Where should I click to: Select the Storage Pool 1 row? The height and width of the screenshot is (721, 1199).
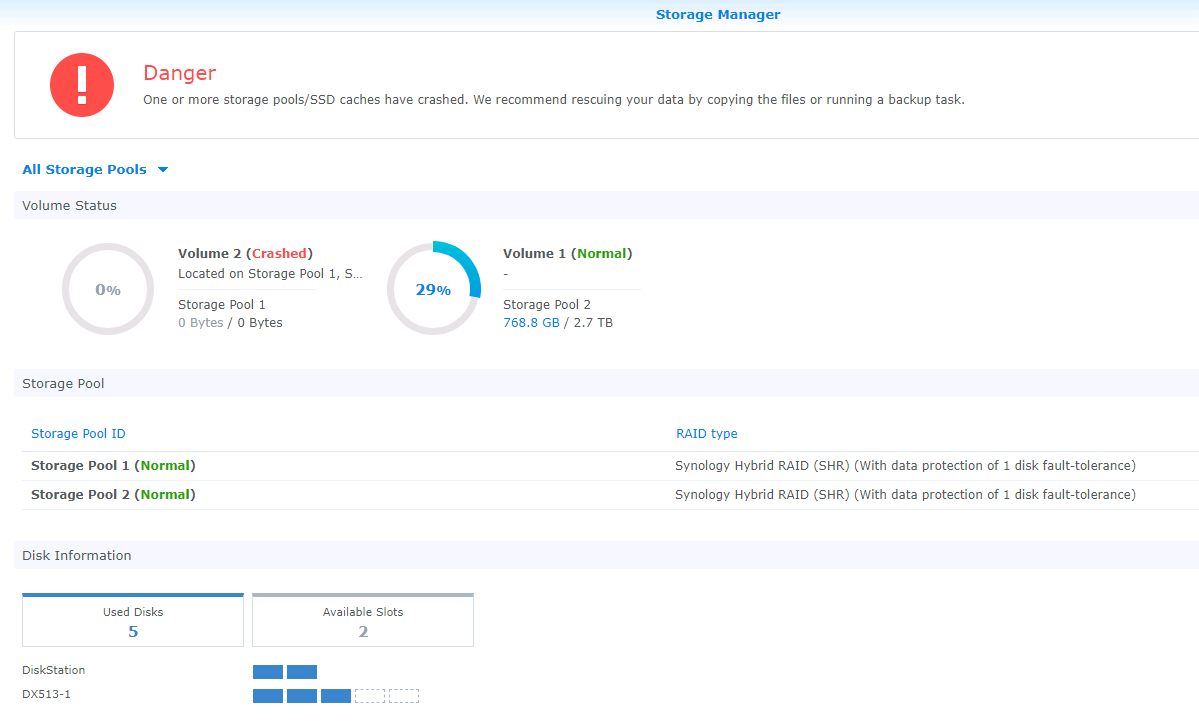113,466
